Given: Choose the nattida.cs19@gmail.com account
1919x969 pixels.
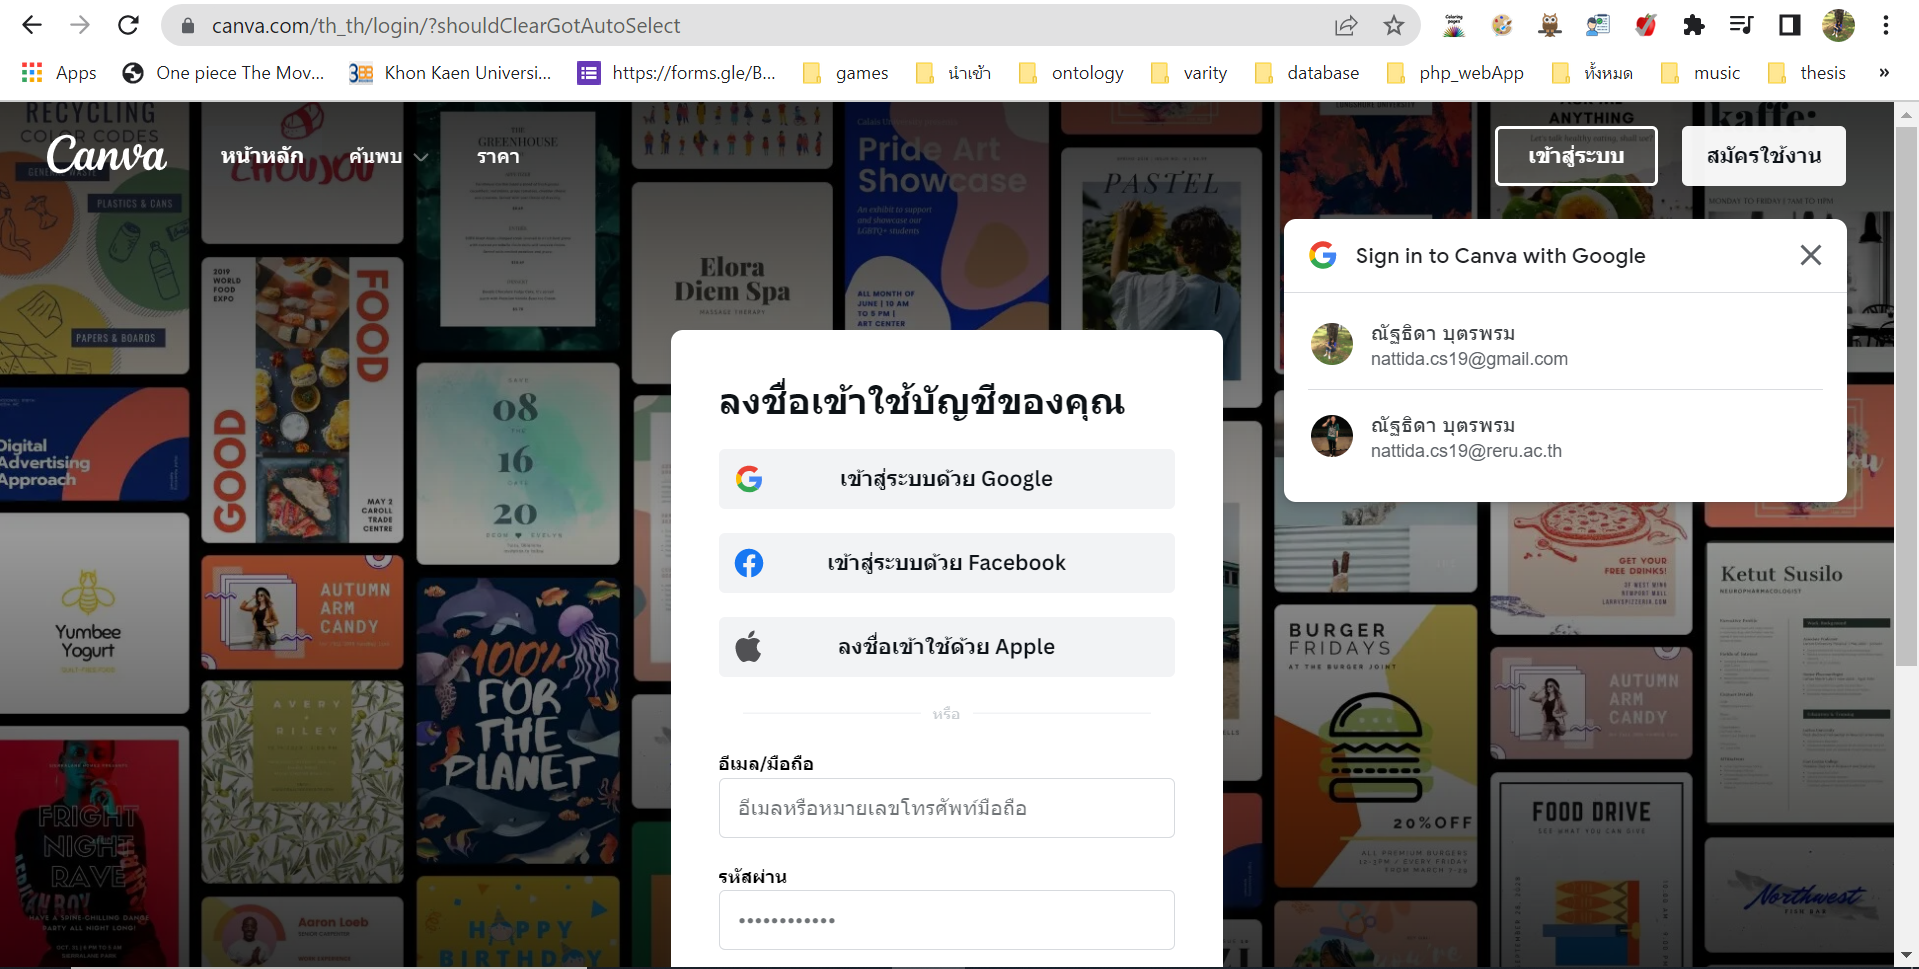Looking at the screenshot, I should click(x=1565, y=345).
